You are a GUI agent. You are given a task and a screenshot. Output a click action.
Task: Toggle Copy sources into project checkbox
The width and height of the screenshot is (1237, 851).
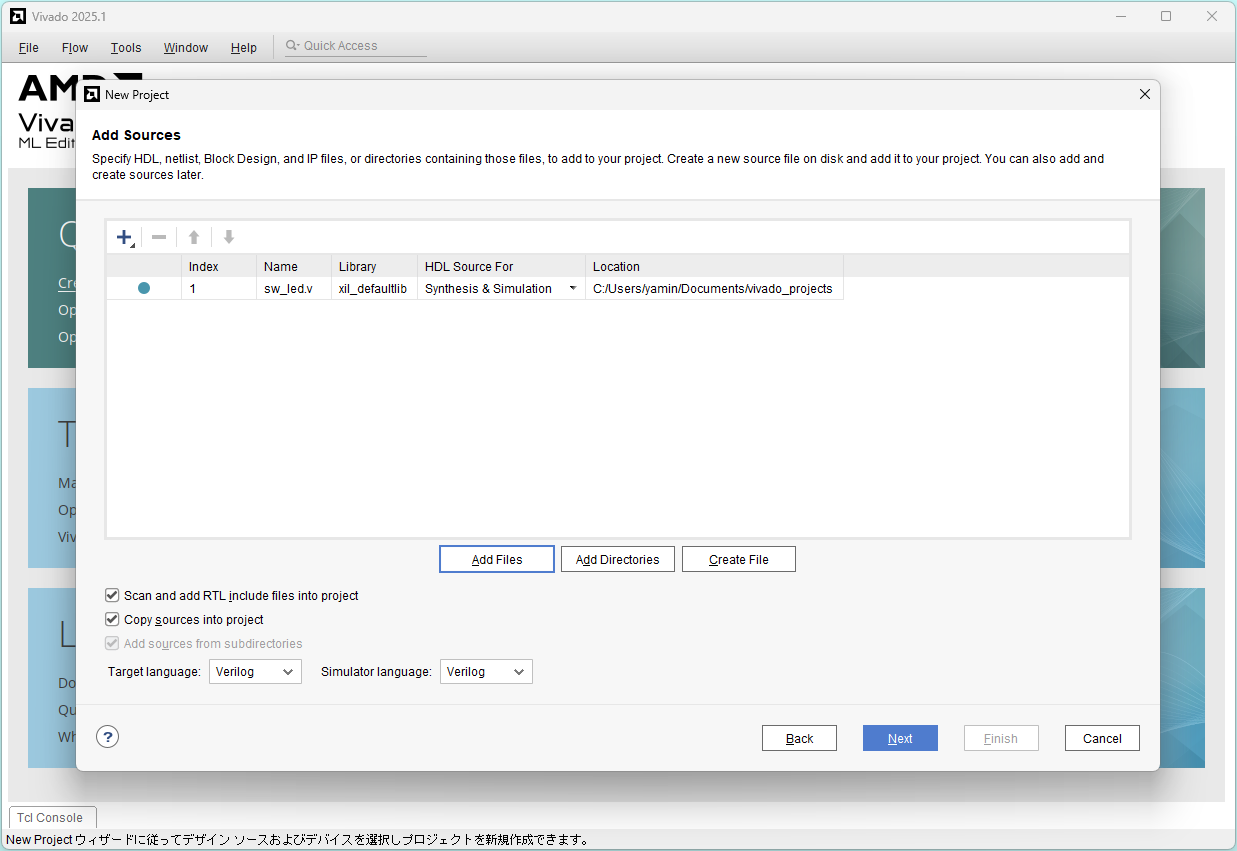point(112,619)
